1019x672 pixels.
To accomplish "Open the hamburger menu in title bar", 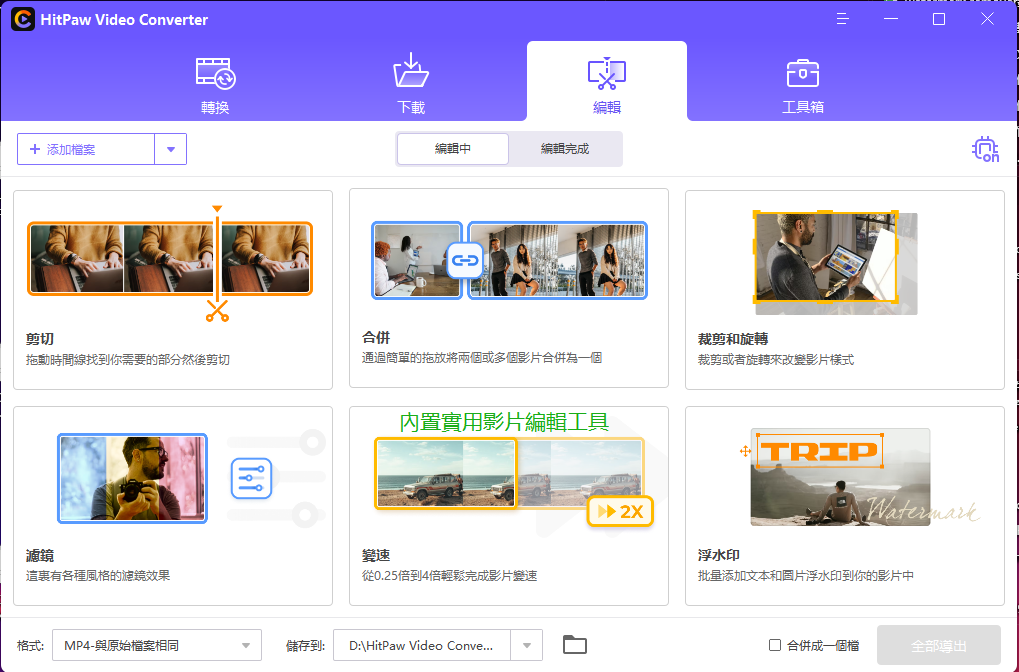I will click(x=842, y=19).
